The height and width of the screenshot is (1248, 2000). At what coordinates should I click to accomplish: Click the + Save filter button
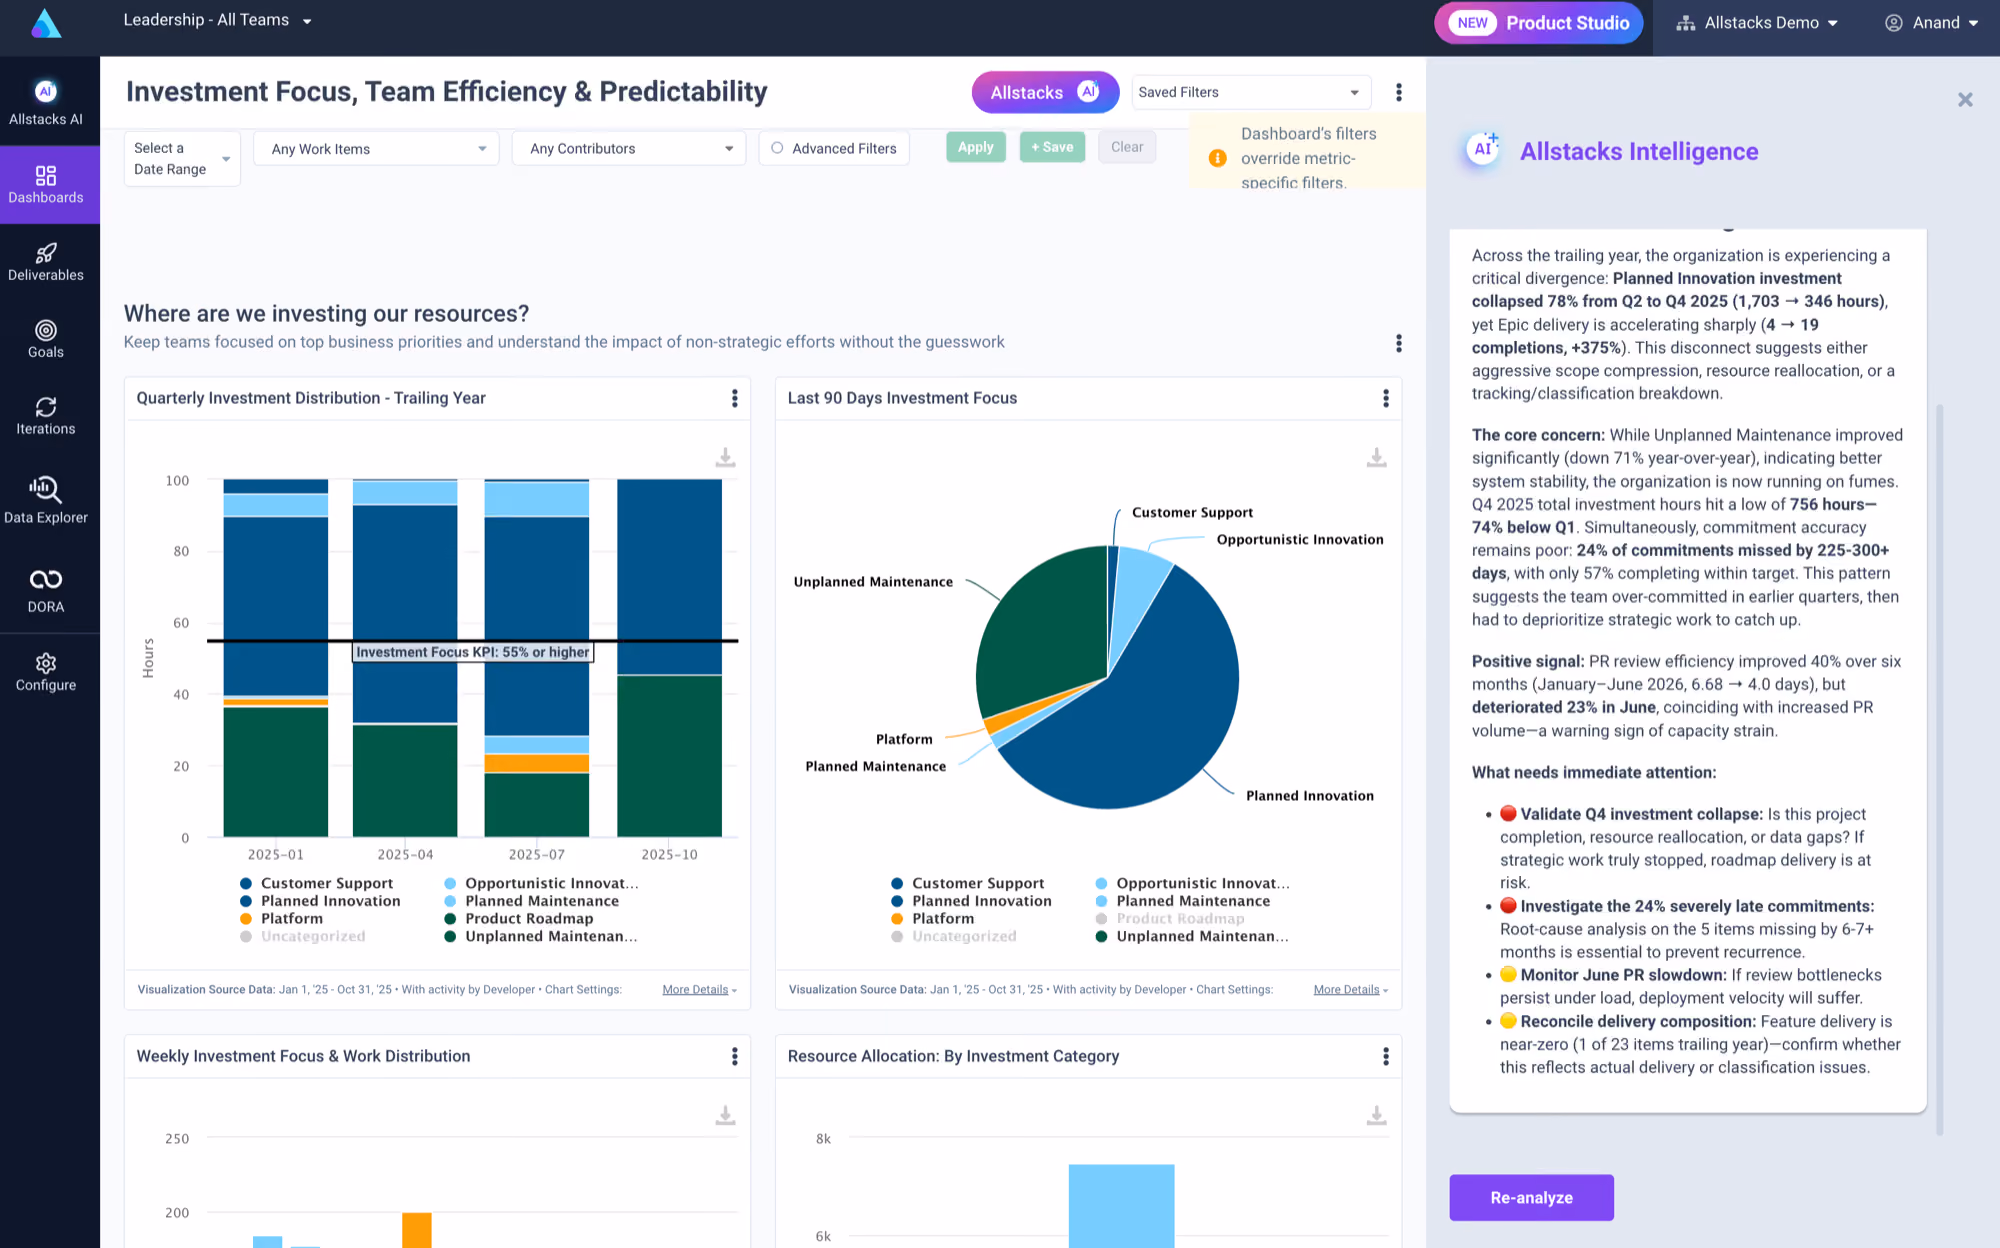(1052, 147)
